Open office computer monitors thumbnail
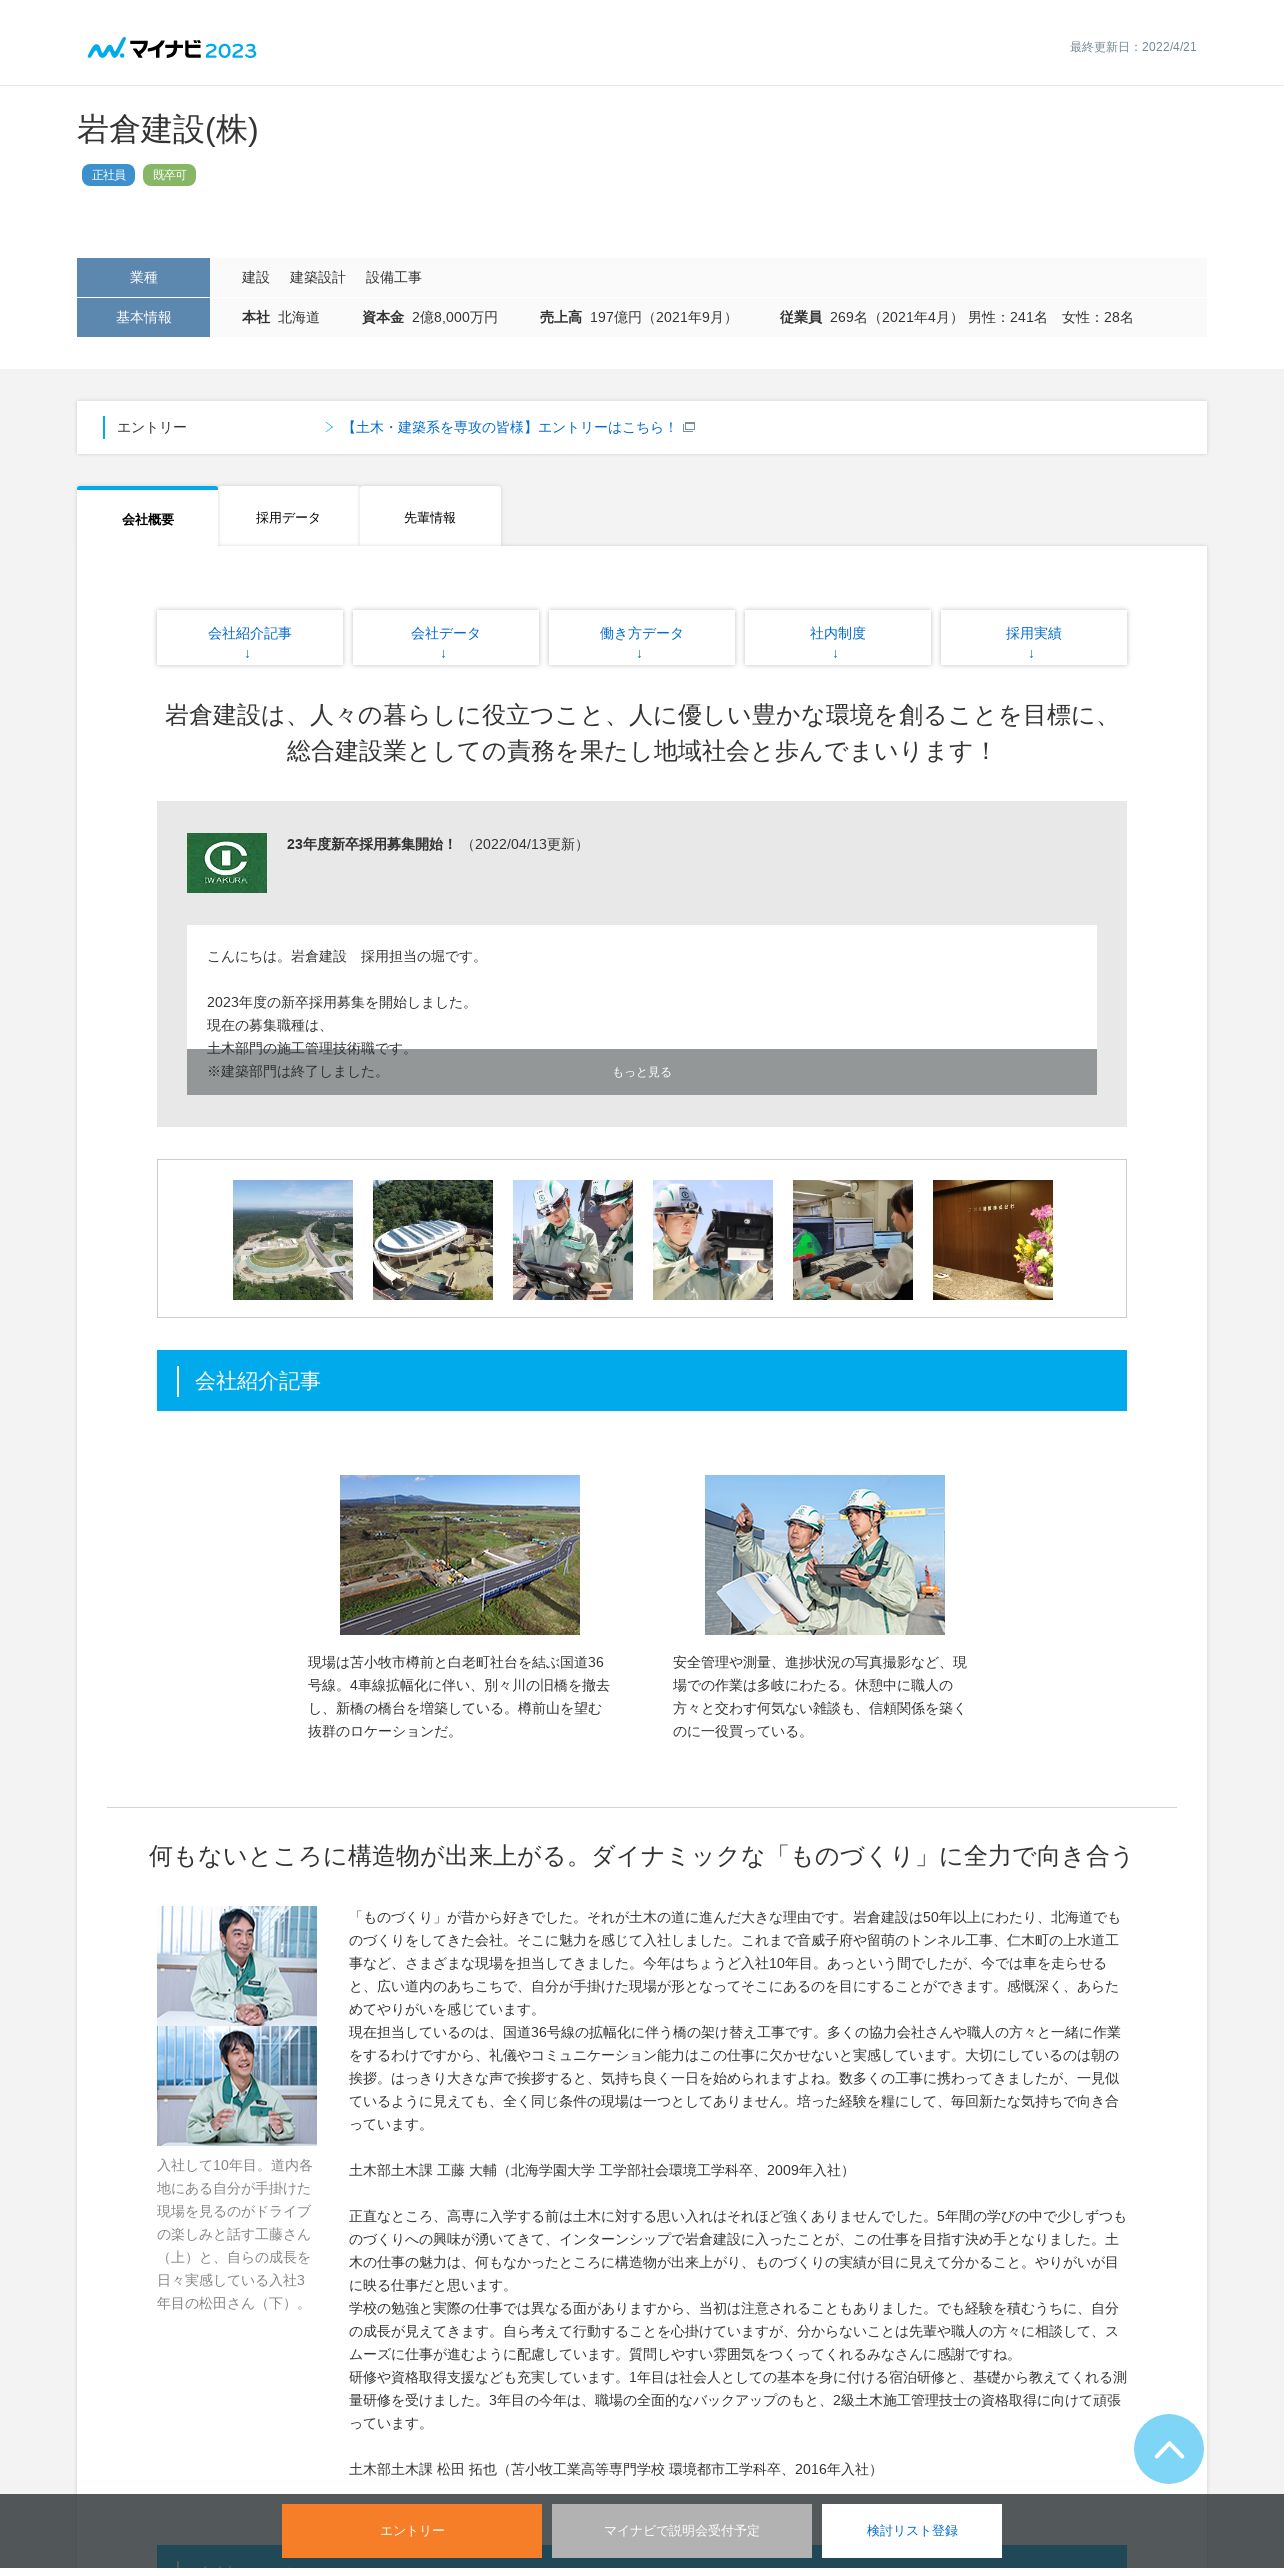 click(x=853, y=1240)
